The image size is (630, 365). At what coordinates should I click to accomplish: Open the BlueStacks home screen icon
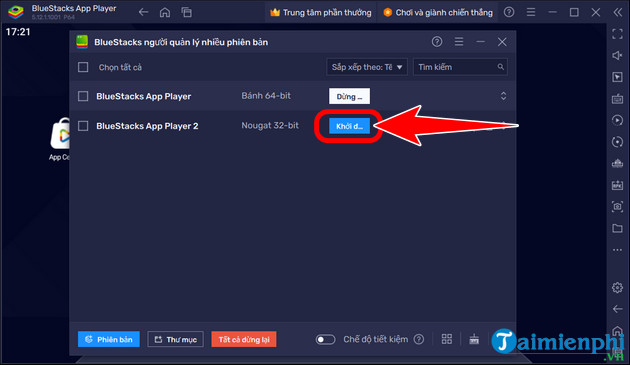tap(165, 12)
